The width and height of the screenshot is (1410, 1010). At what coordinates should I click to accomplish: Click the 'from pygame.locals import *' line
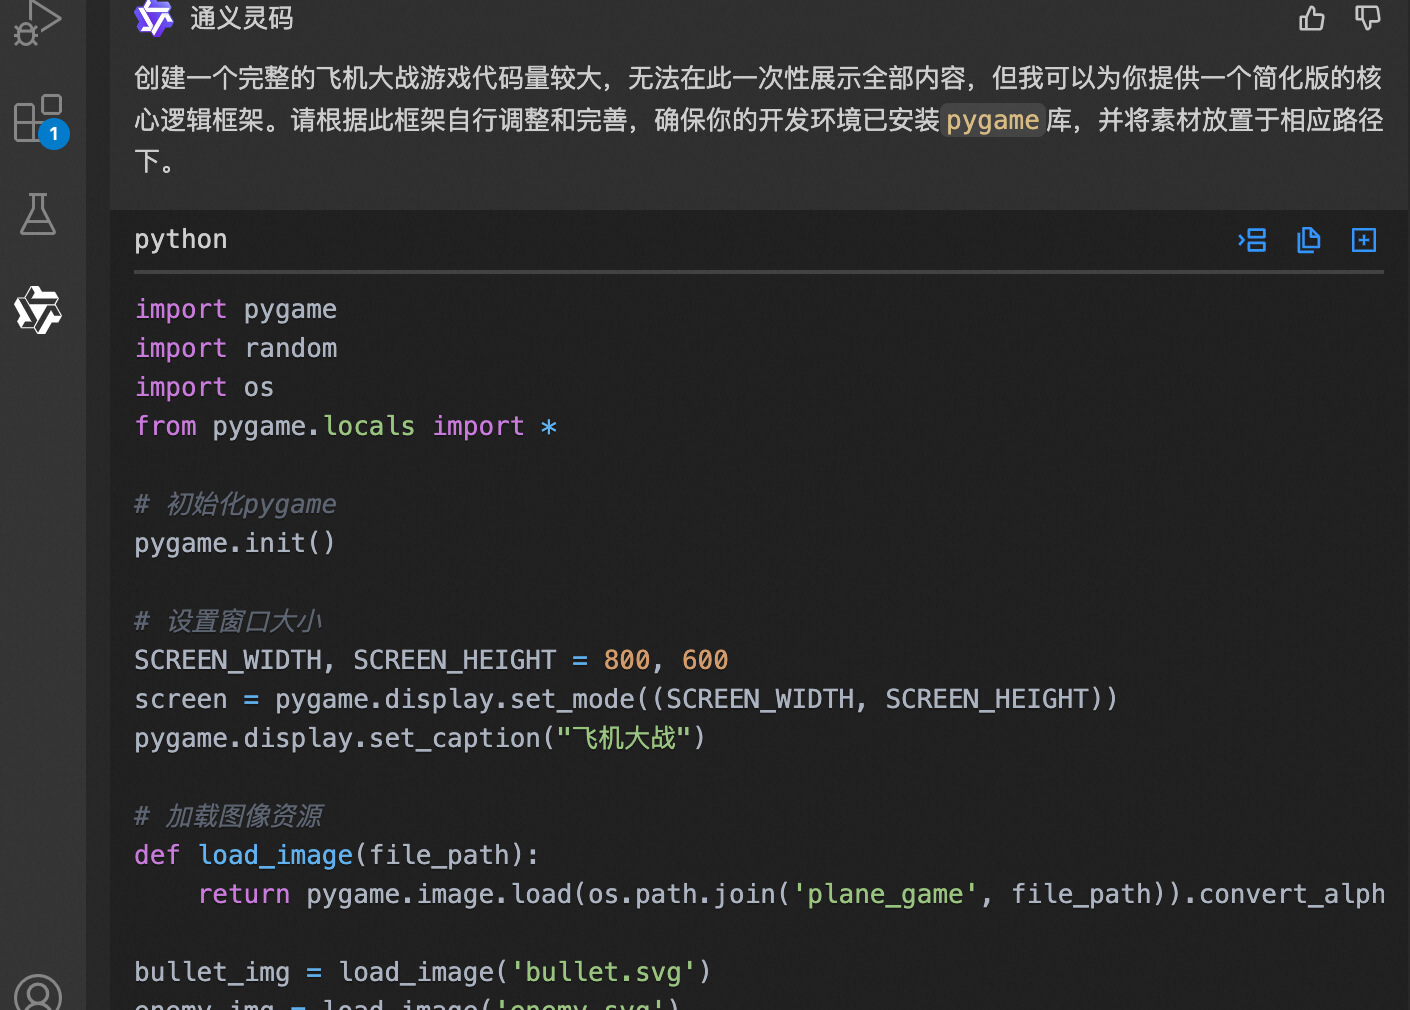point(345,426)
